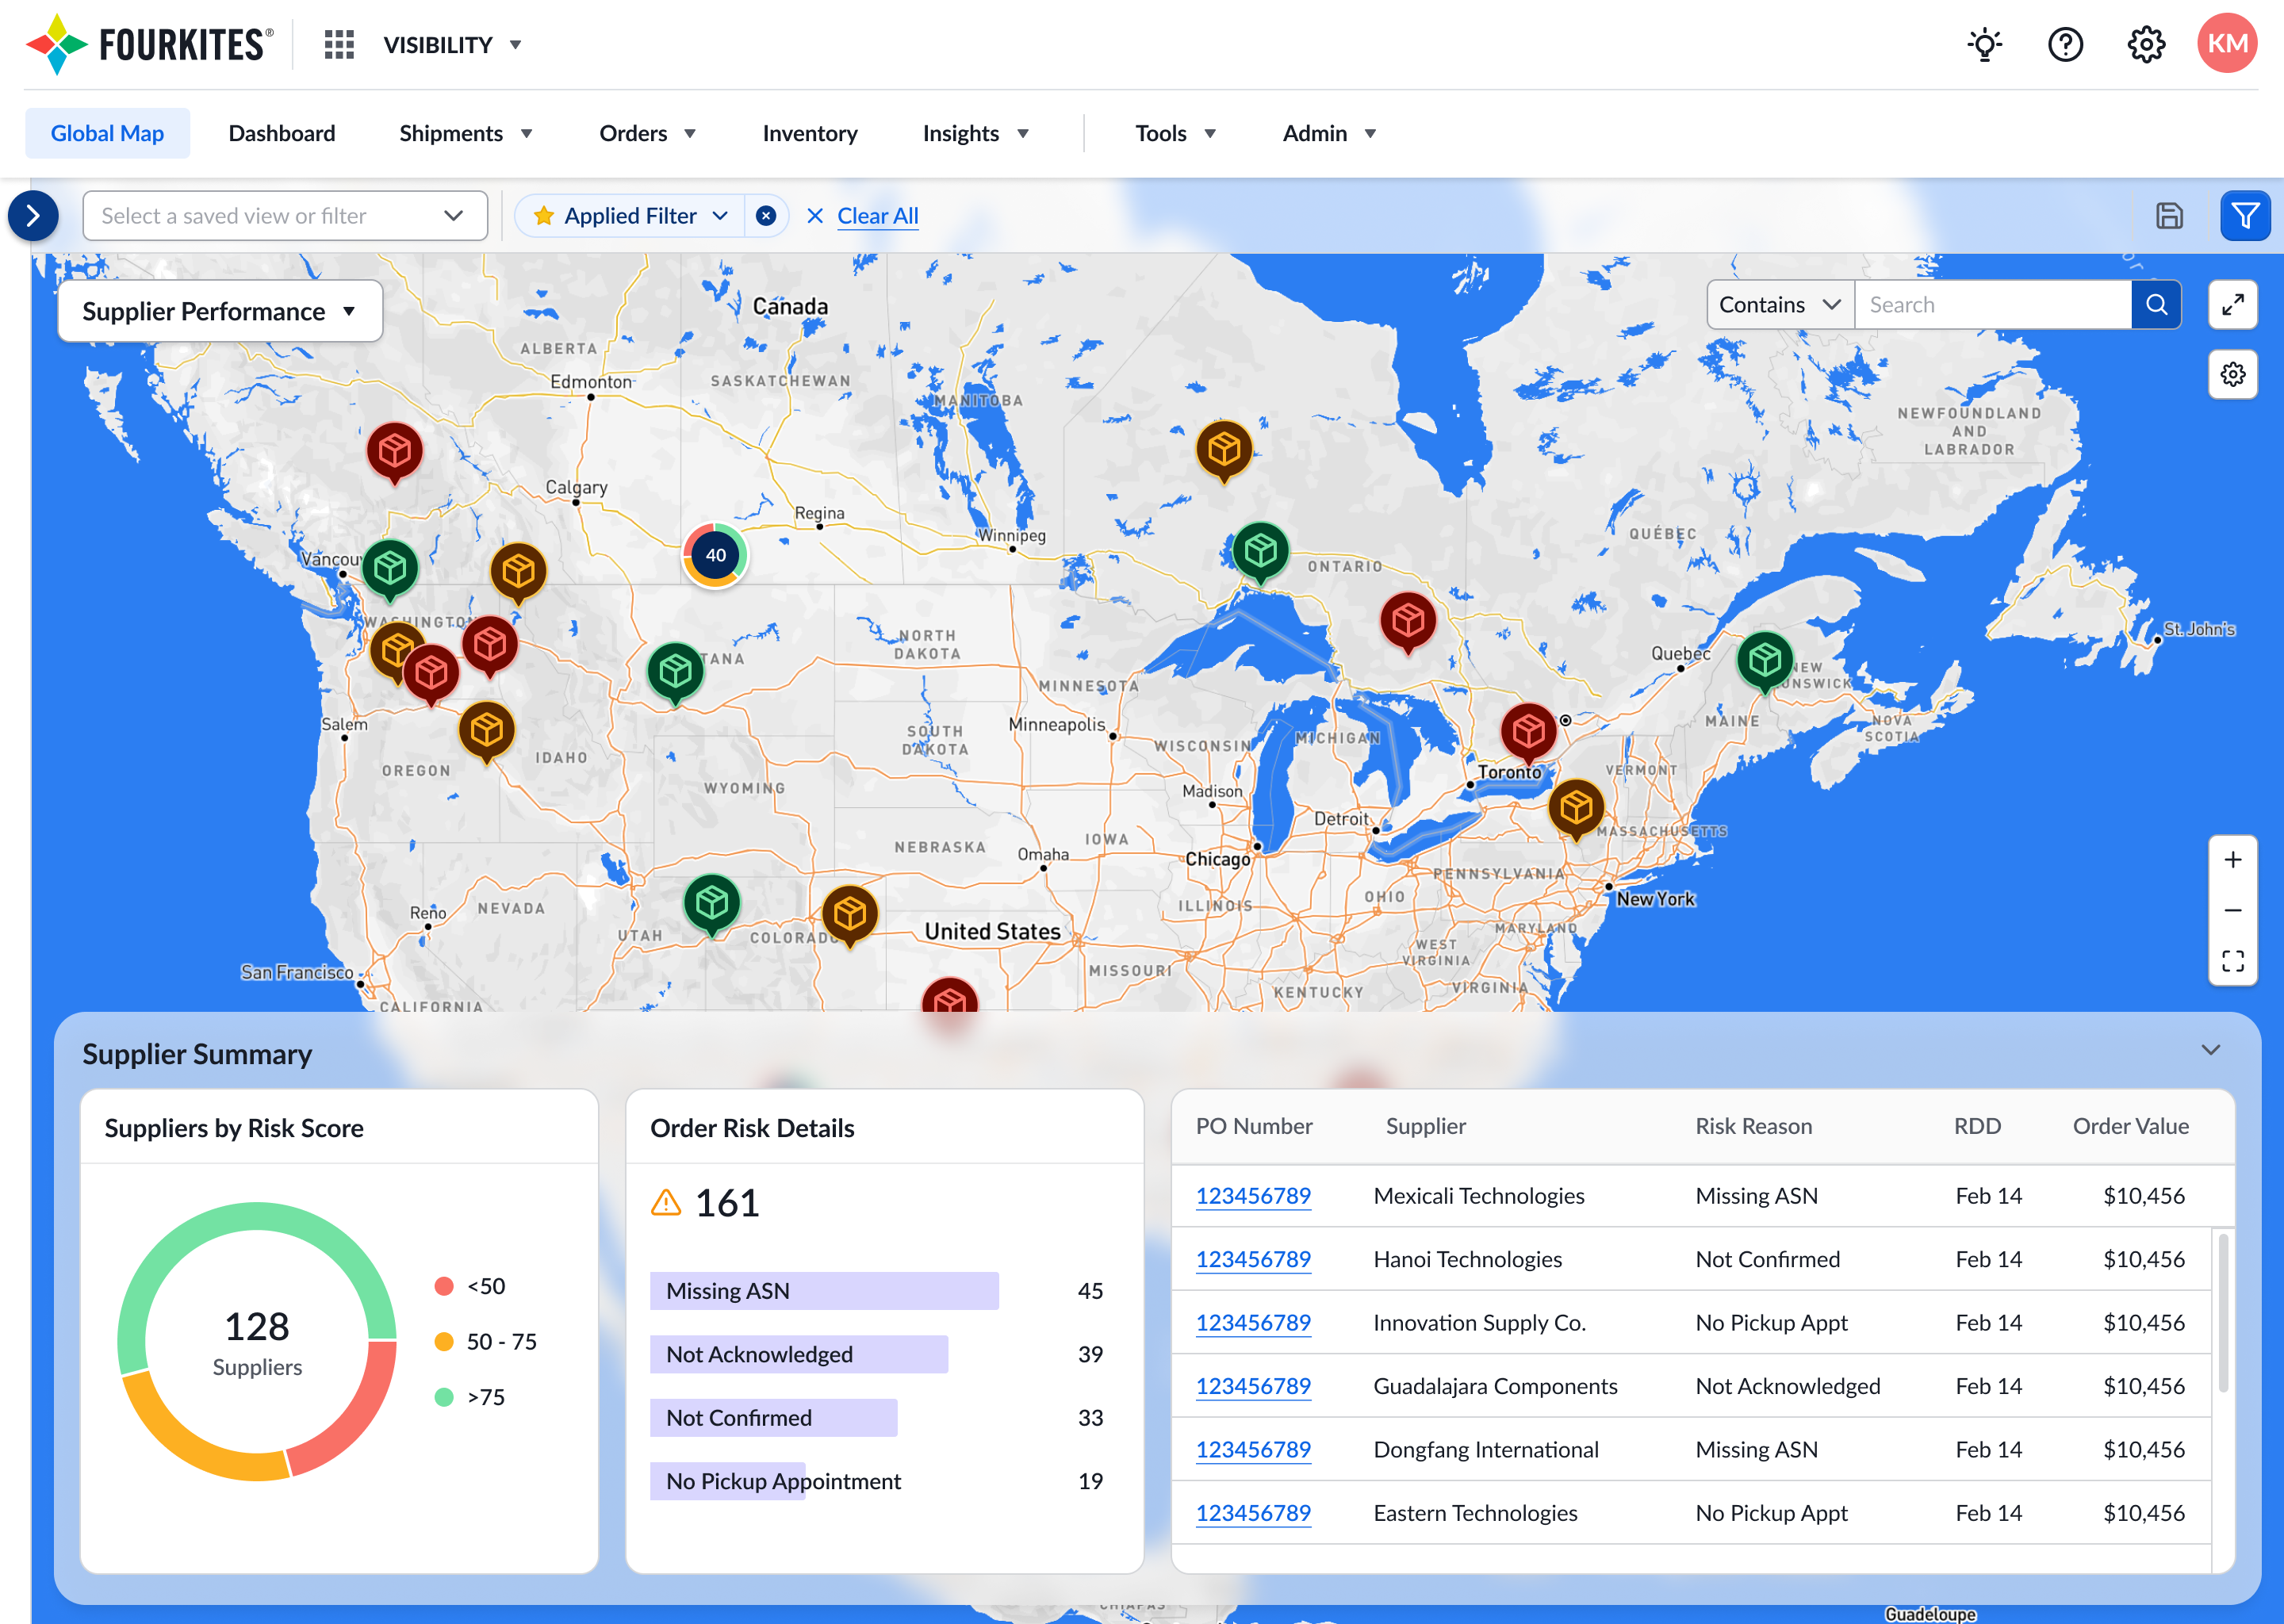Expand map to fullscreen with arrows icon
This screenshot has width=2284, height=1624.
[x=2232, y=305]
